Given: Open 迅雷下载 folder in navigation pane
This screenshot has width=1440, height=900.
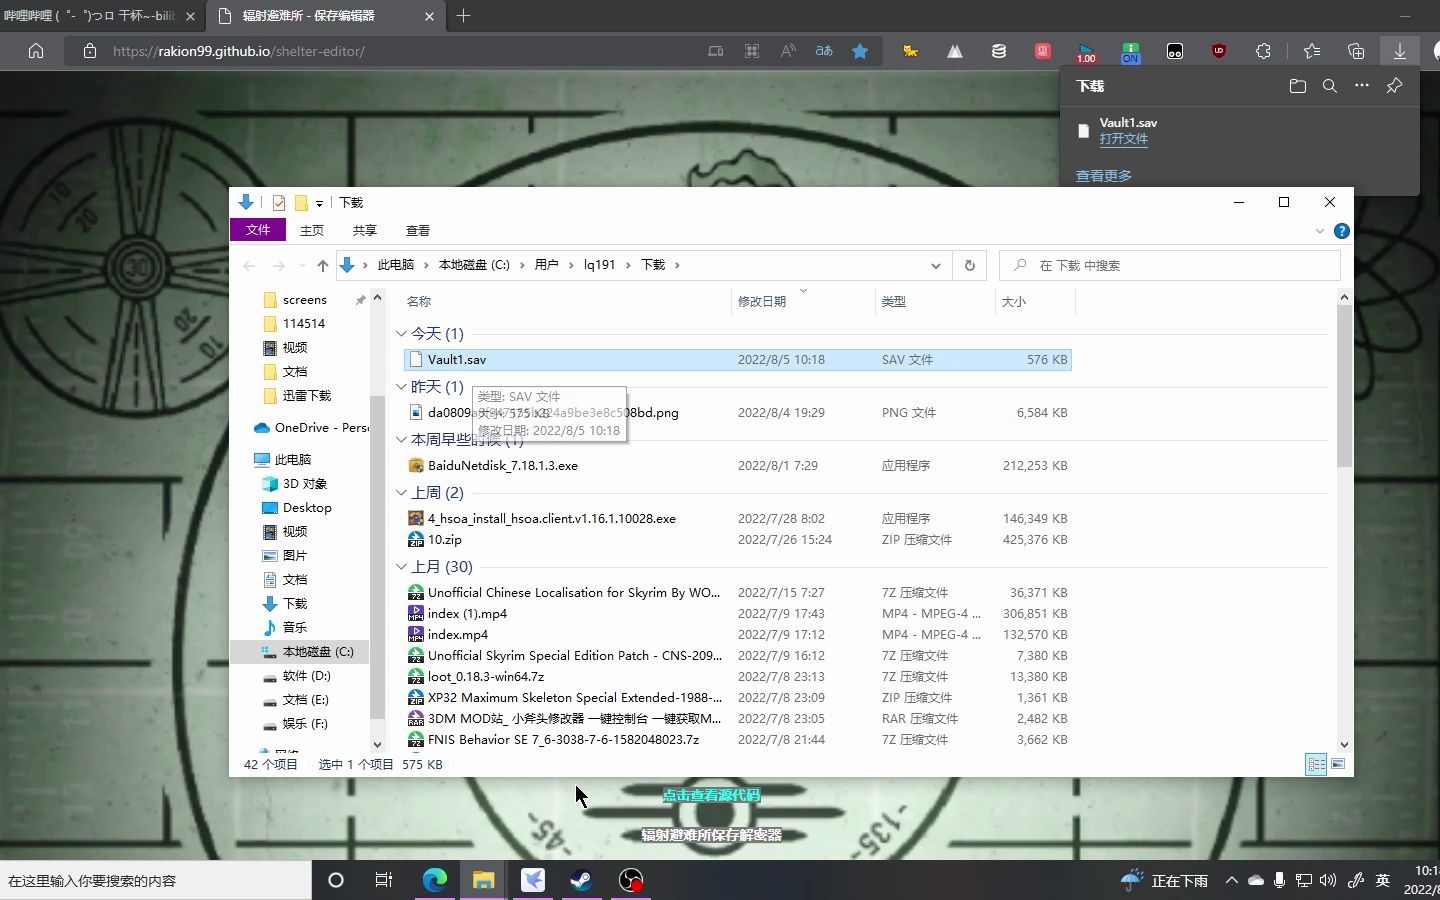Looking at the screenshot, I should coord(306,396).
